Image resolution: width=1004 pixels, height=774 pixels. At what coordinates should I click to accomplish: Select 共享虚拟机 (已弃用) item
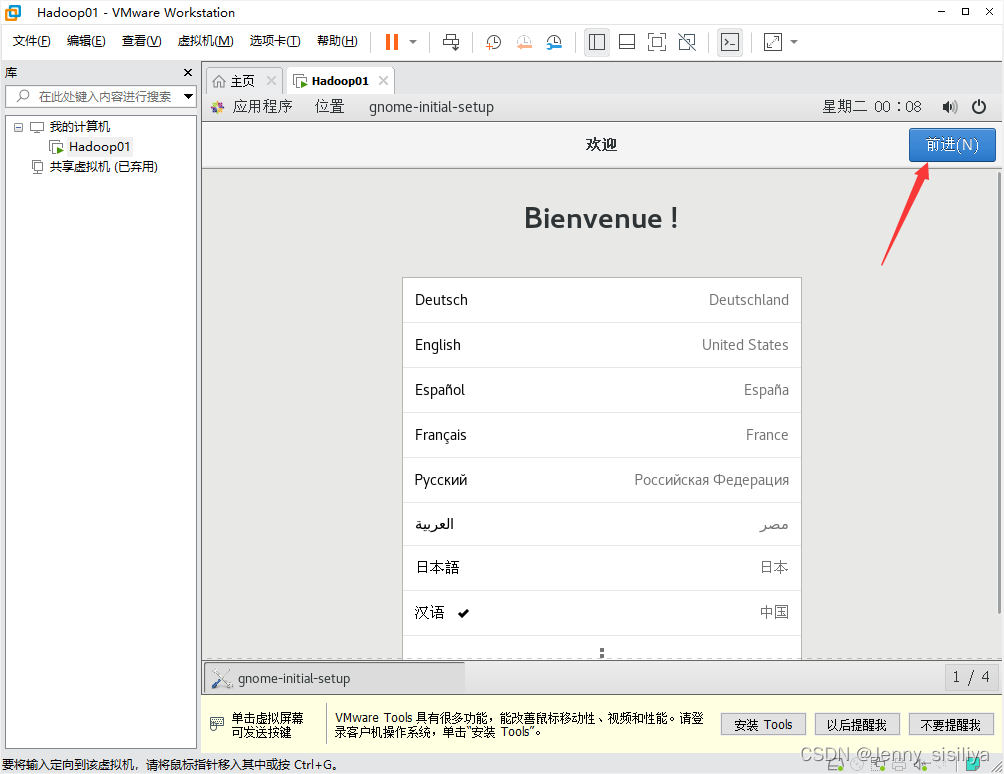click(104, 167)
